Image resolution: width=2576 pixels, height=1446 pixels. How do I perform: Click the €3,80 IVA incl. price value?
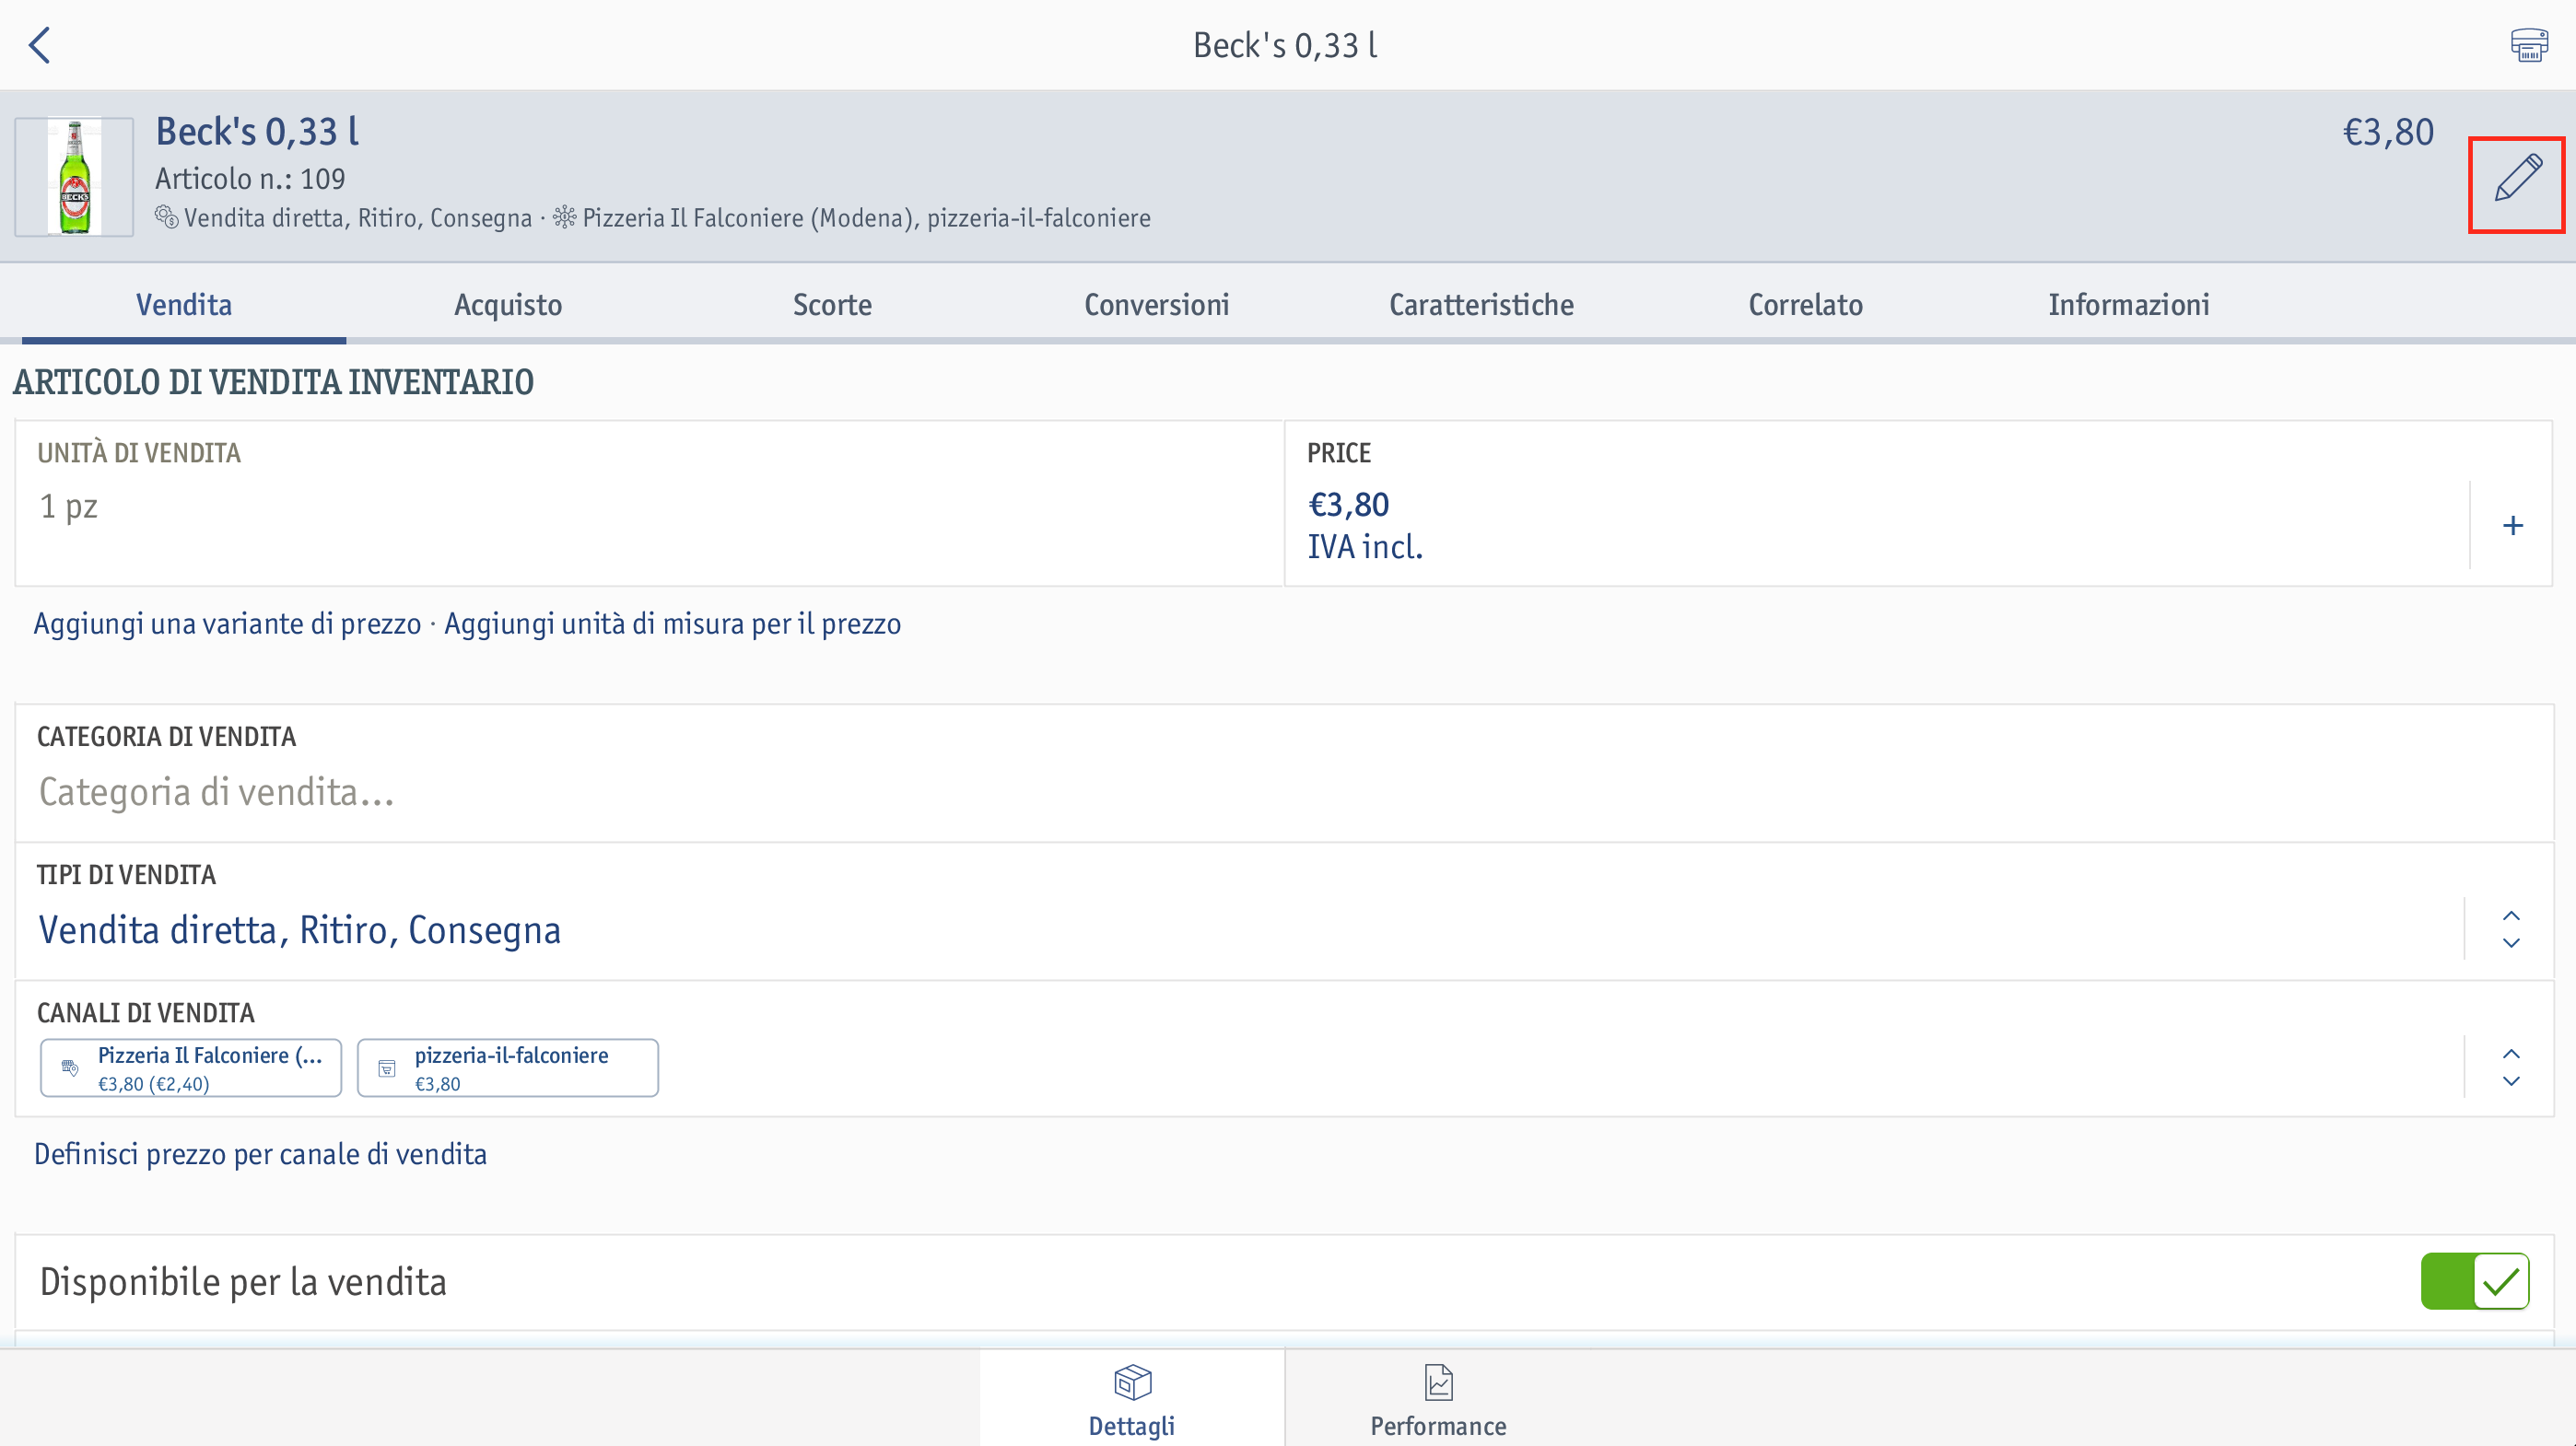[x=1365, y=525]
